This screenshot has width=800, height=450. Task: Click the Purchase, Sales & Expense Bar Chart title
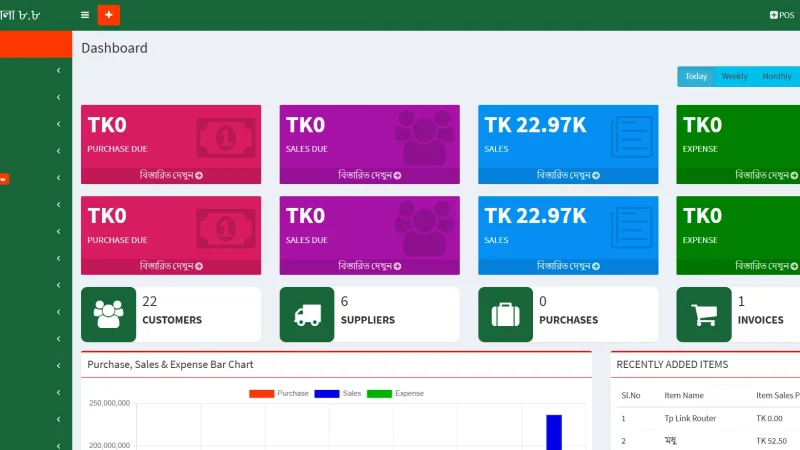tap(170, 365)
